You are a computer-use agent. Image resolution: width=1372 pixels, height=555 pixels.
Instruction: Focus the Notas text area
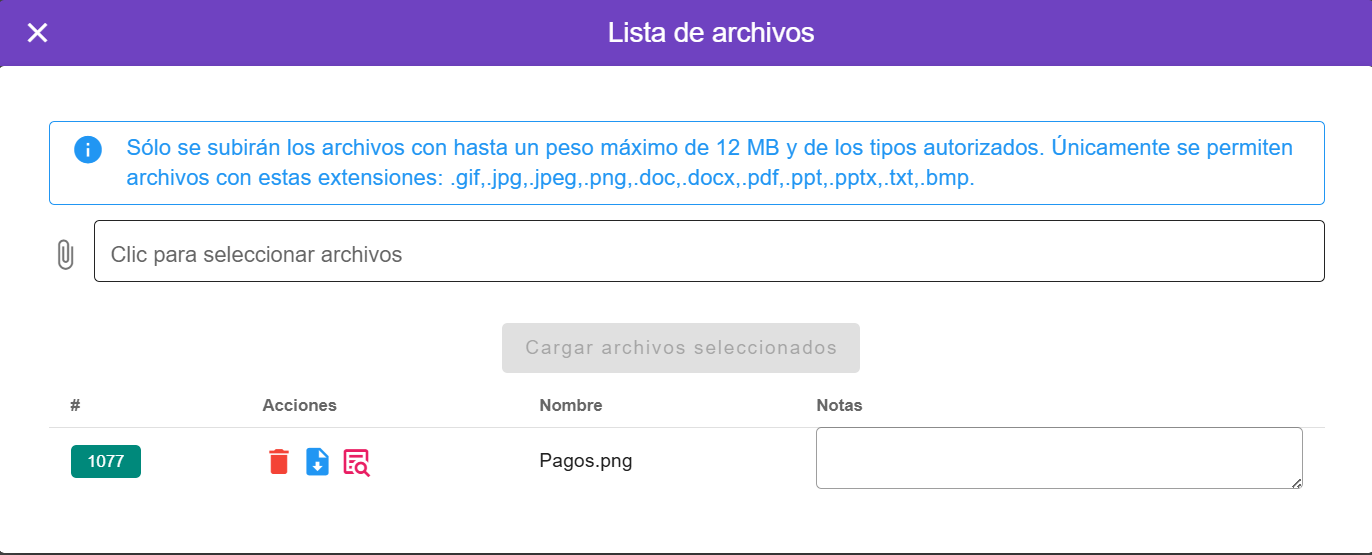(x=1058, y=458)
